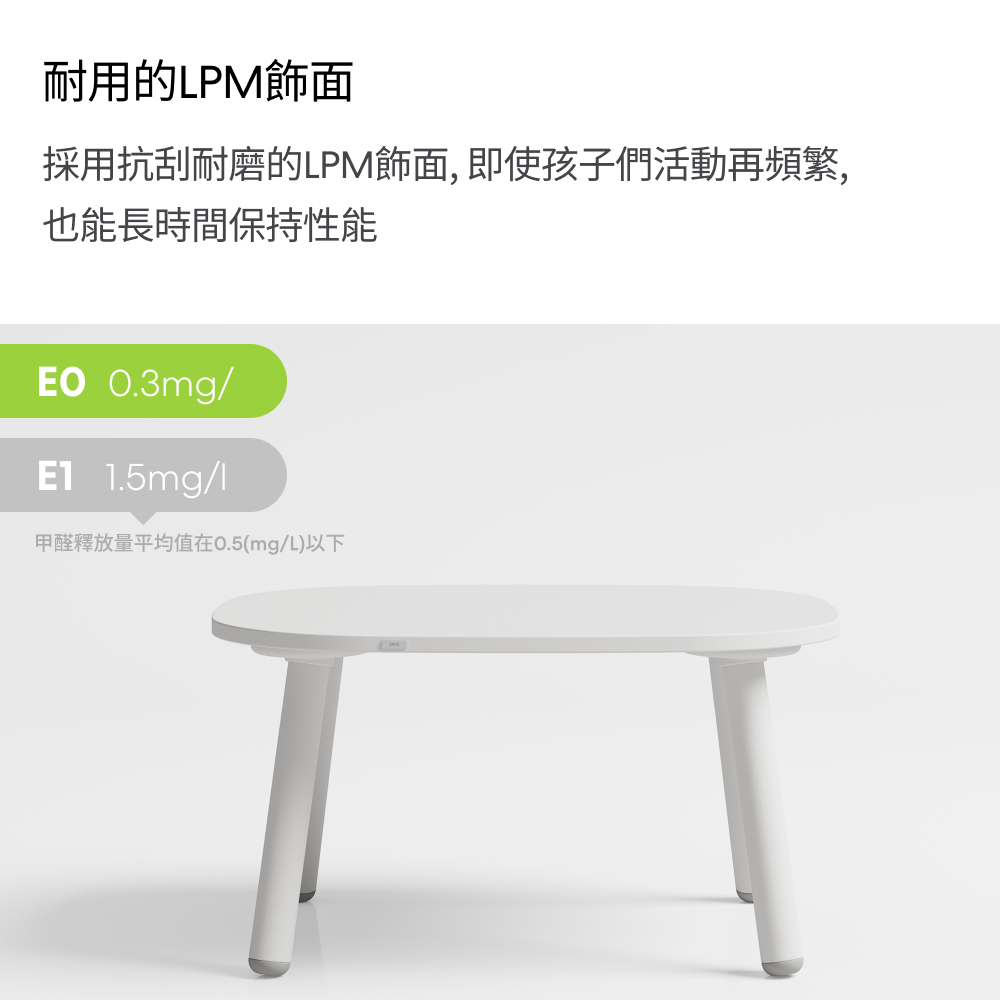Click the rear left leg's foot cap
Viewport: 1000px width, 1000px height.
point(307,896)
